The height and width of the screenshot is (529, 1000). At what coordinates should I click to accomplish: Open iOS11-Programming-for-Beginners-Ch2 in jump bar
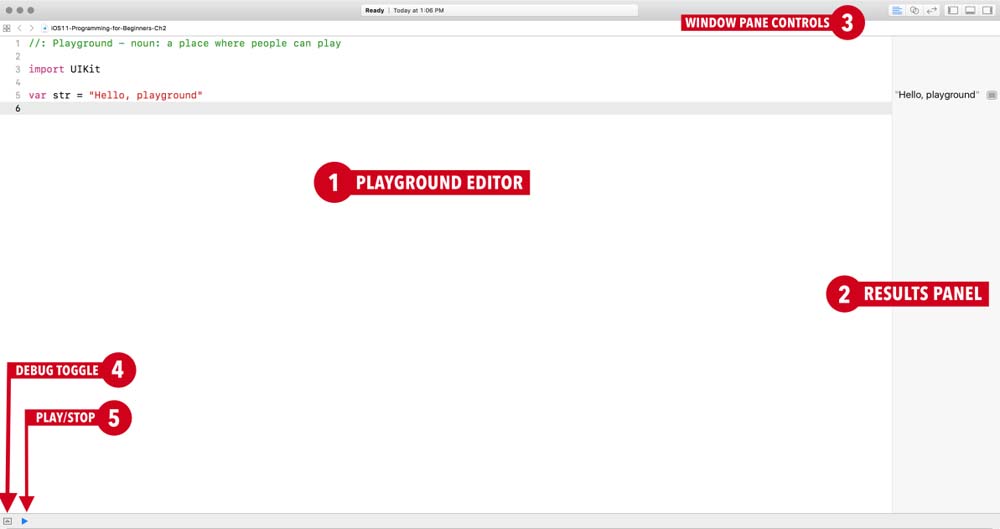tap(108, 28)
